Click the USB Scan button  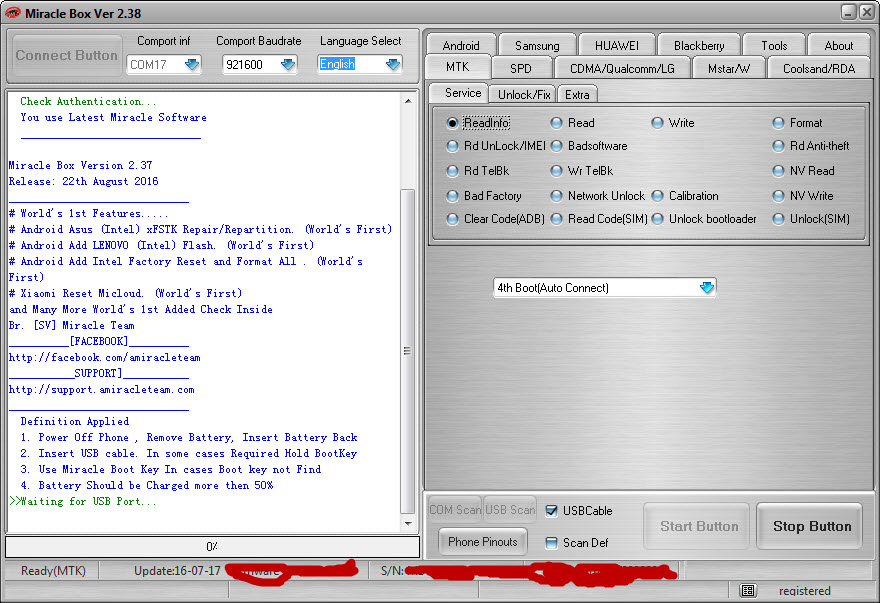pyautogui.click(x=510, y=510)
